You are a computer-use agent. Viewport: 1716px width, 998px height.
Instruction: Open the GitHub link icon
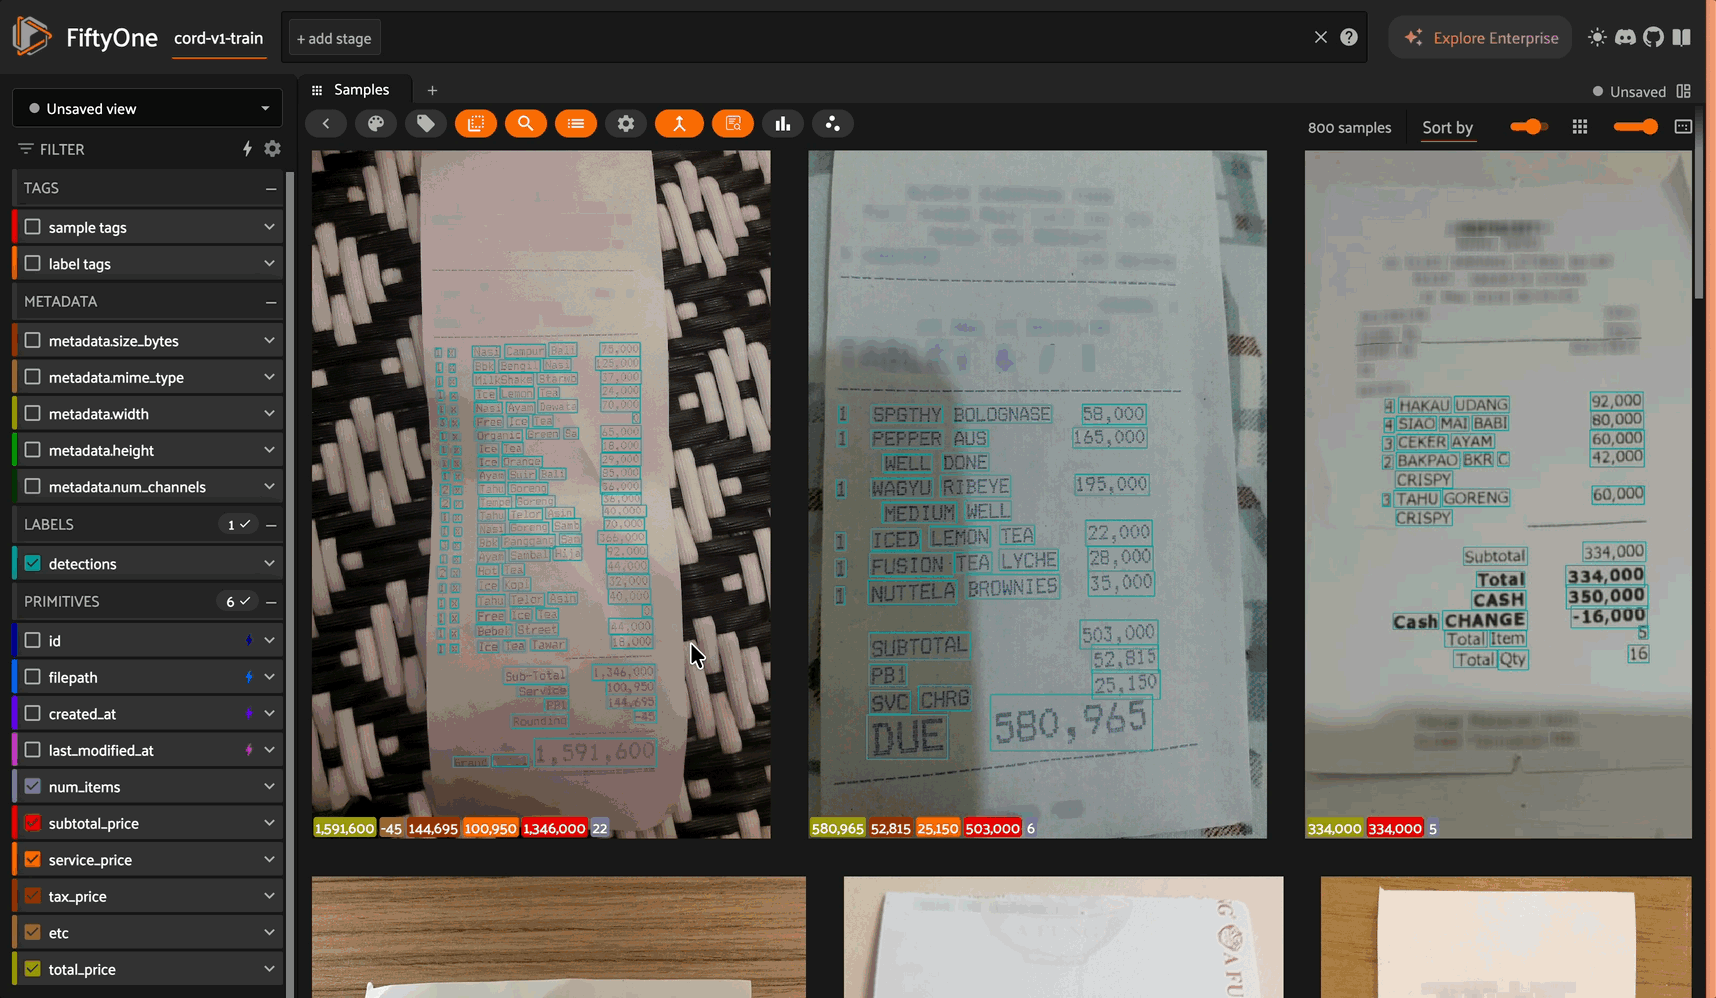point(1653,38)
